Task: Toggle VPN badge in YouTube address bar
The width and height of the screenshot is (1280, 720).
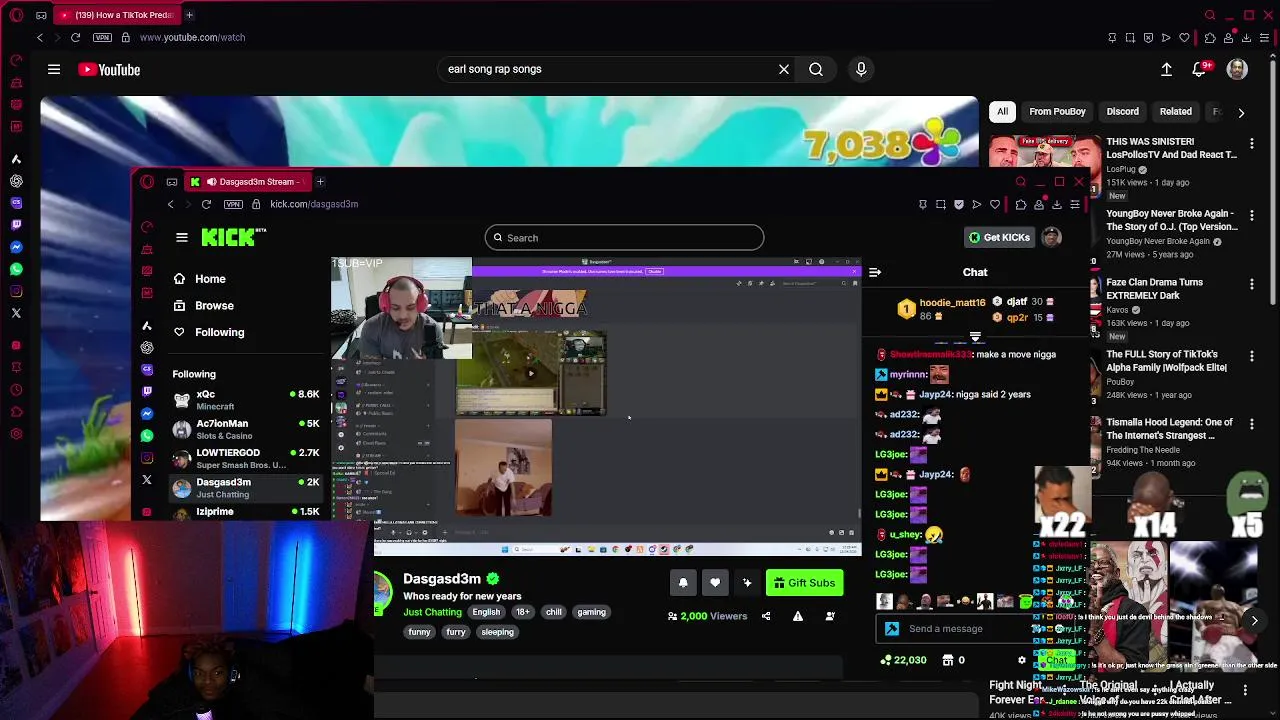Action: click(x=102, y=37)
